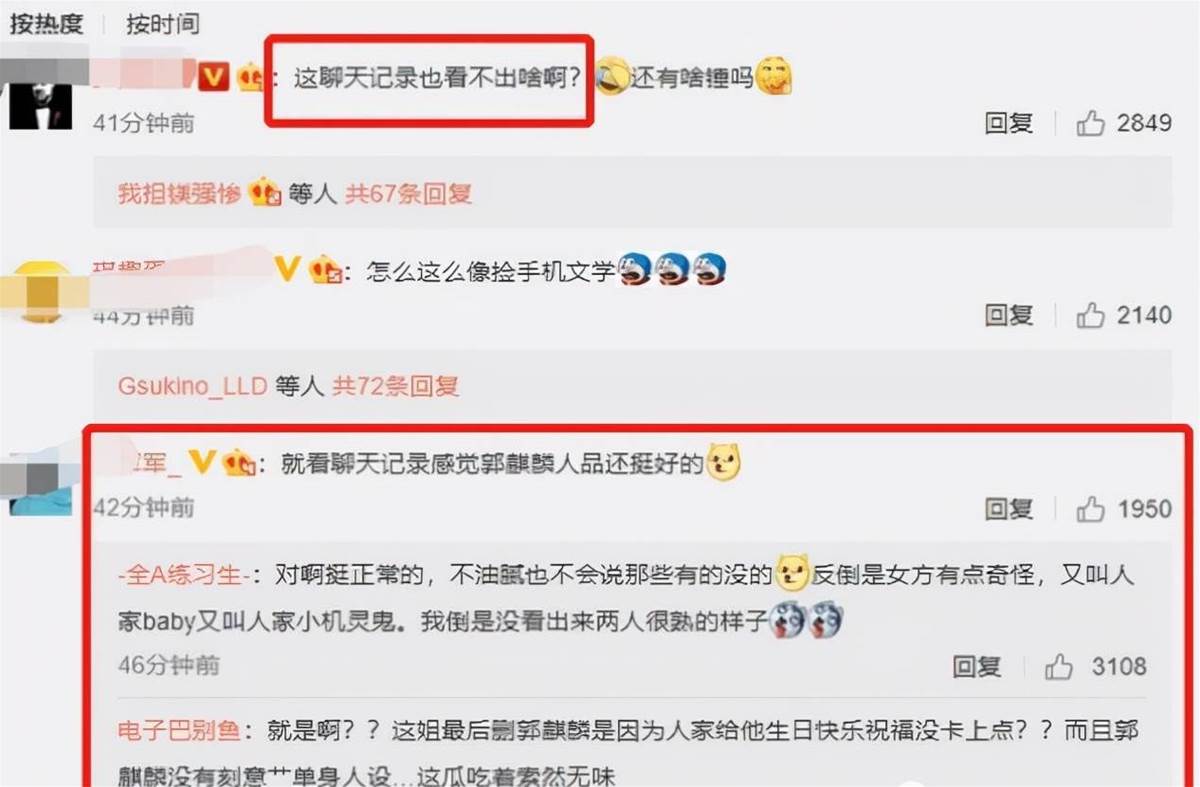This screenshot has height=787, width=1200.
Task: Open 电子巴别鱼 user profile link
Action: tap(179, 731)
